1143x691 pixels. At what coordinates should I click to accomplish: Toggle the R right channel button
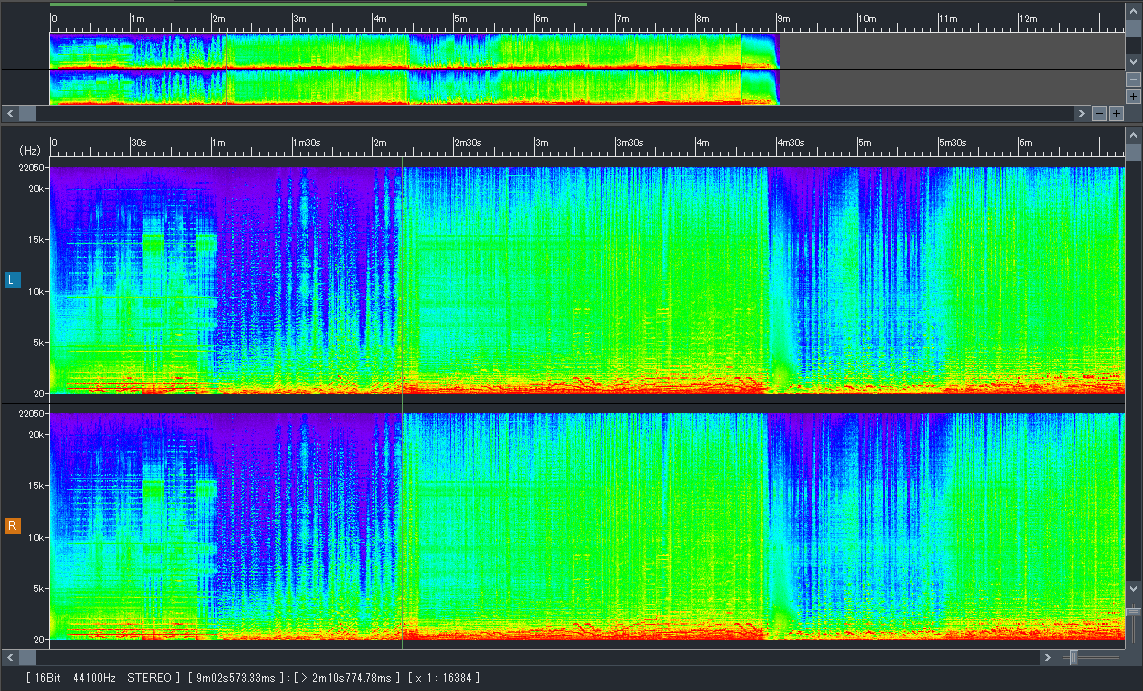click(13, 526)
